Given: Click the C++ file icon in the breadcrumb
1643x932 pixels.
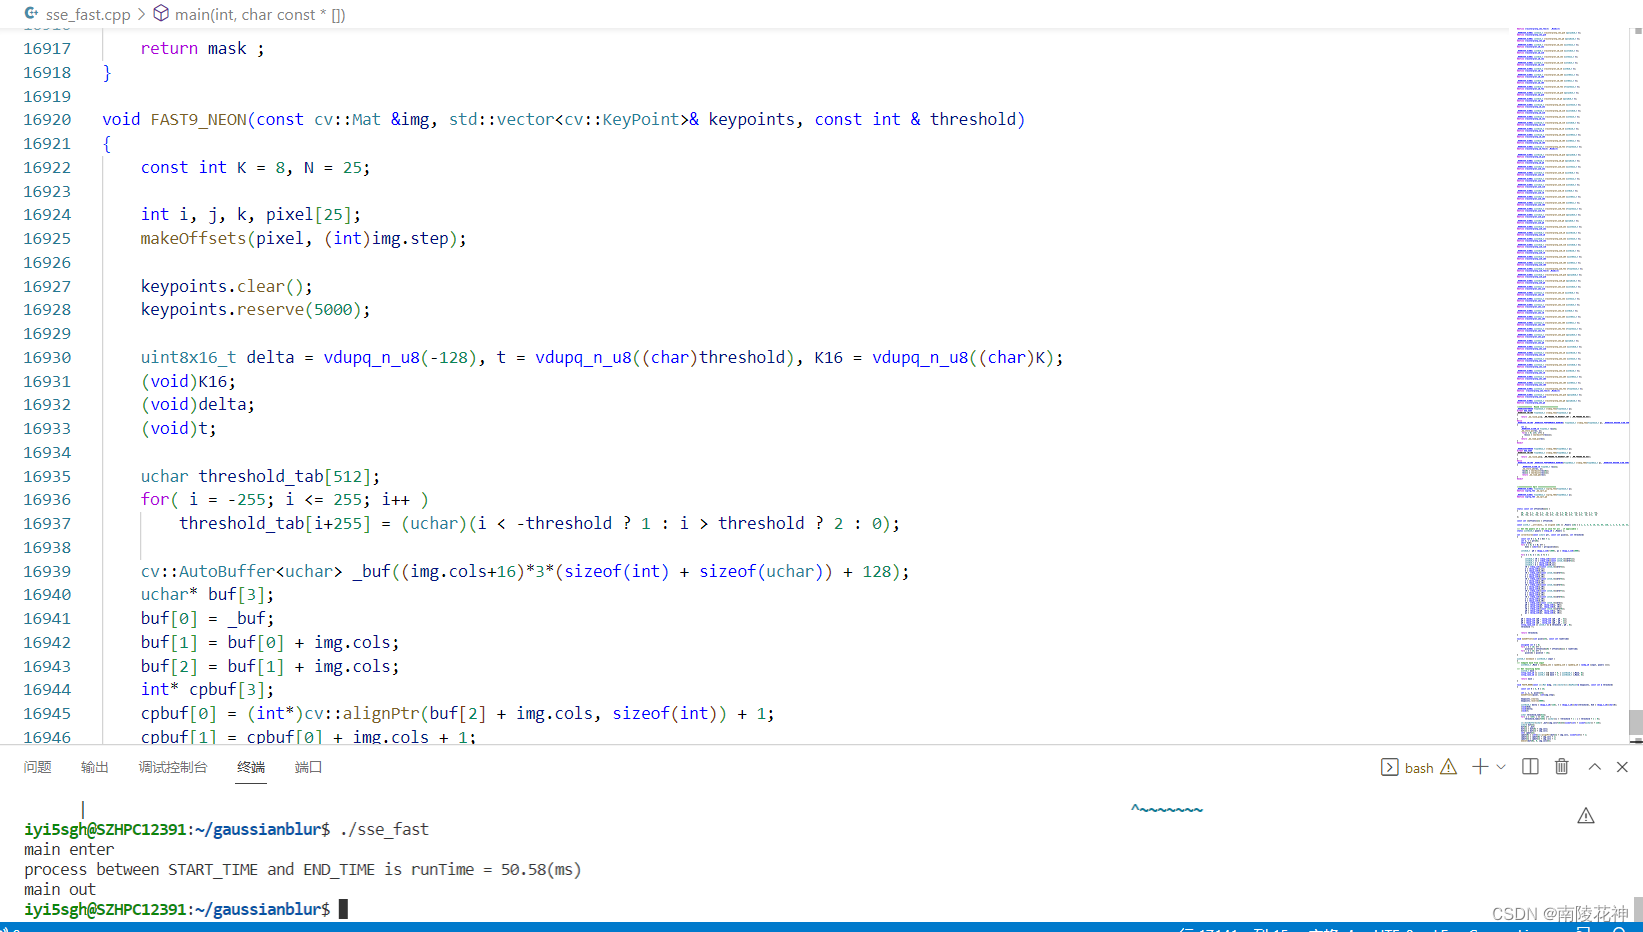Looking at the screenshot, I should click(x=31, y=14).
